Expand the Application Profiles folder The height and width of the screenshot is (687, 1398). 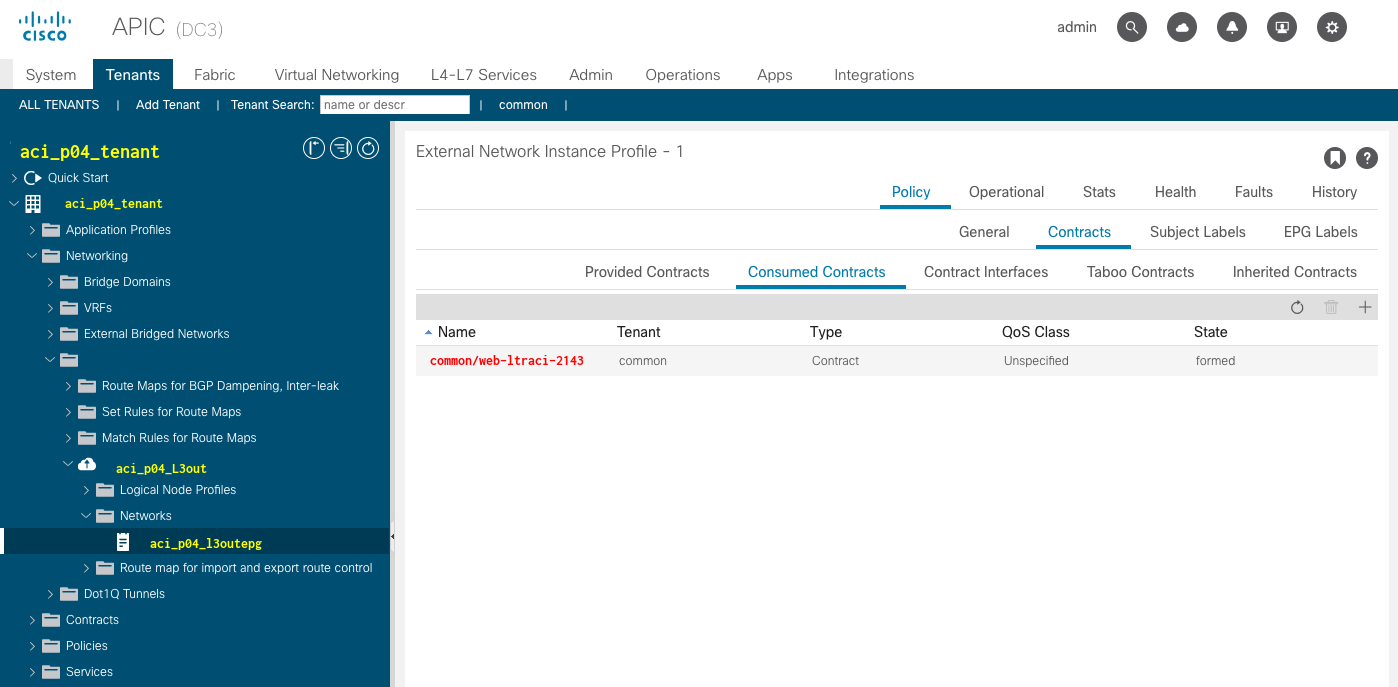(x=32, y=230)
